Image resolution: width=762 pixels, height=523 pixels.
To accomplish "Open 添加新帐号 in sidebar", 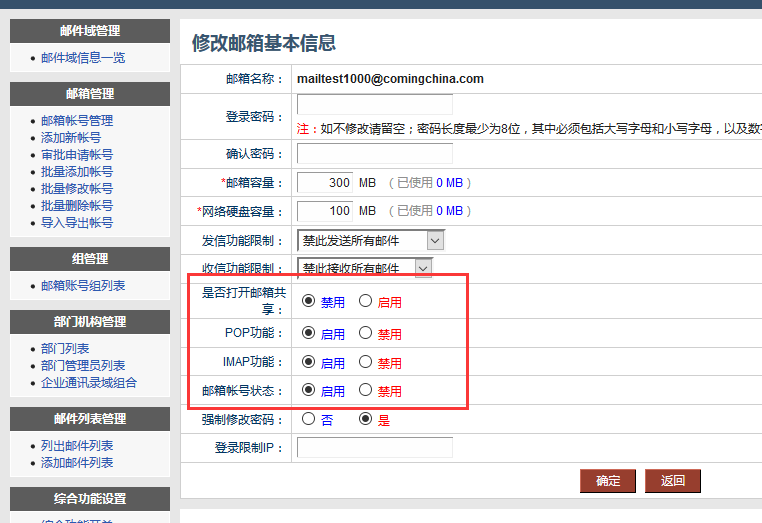I will tap(71, 138).
